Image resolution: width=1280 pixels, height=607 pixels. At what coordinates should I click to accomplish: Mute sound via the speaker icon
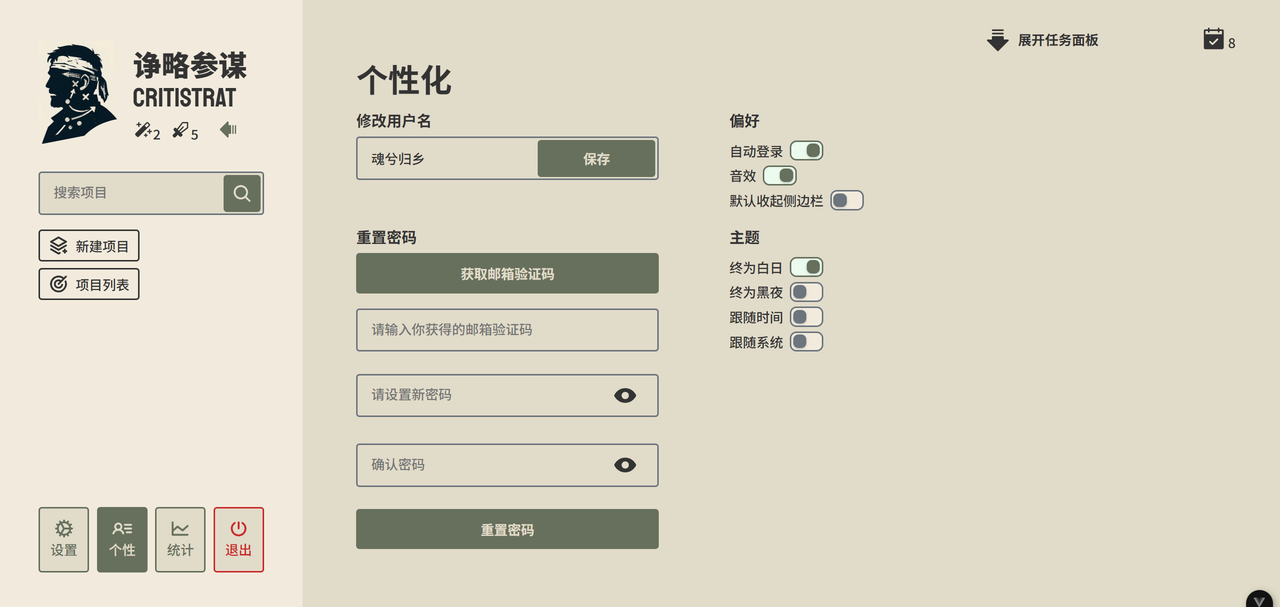point(227,129)
